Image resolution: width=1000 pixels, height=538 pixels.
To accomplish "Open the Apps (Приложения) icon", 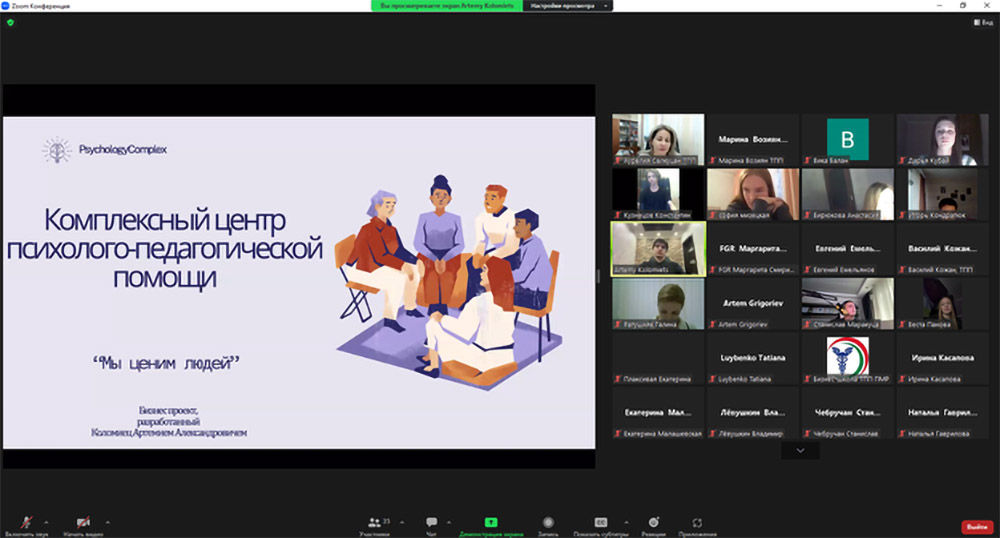I will [x=697, y=522].
